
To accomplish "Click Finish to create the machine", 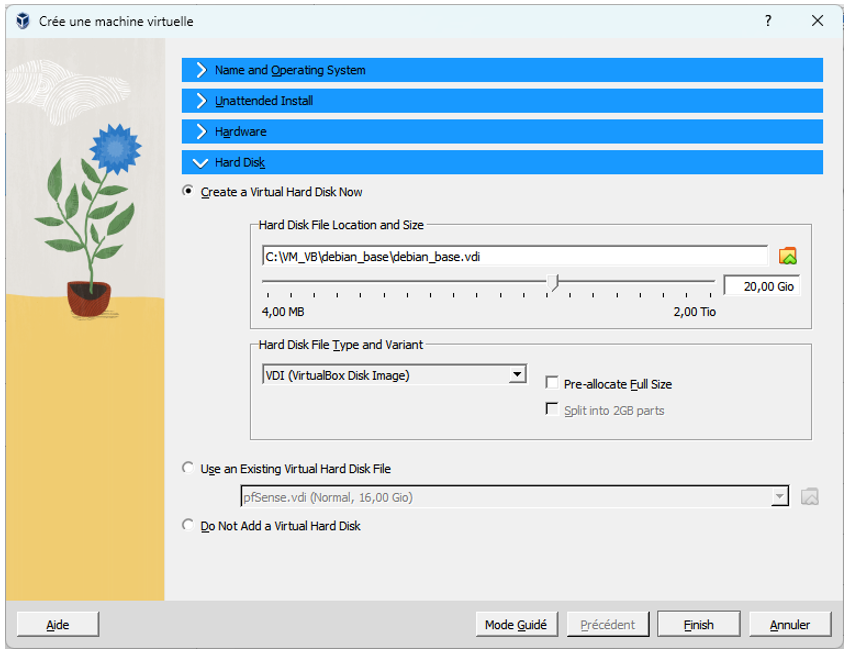I will 698,624.
